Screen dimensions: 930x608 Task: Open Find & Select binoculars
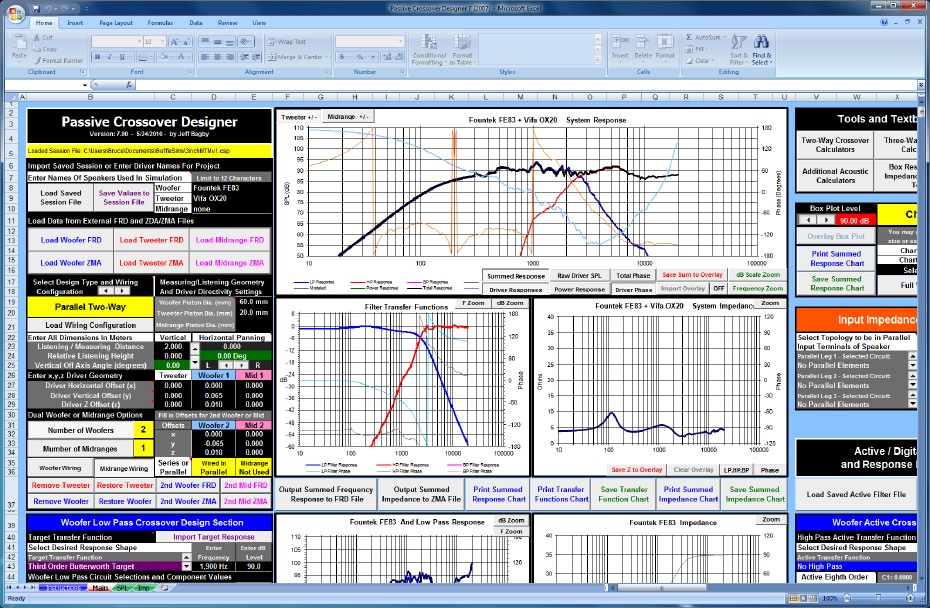[762, 42]
